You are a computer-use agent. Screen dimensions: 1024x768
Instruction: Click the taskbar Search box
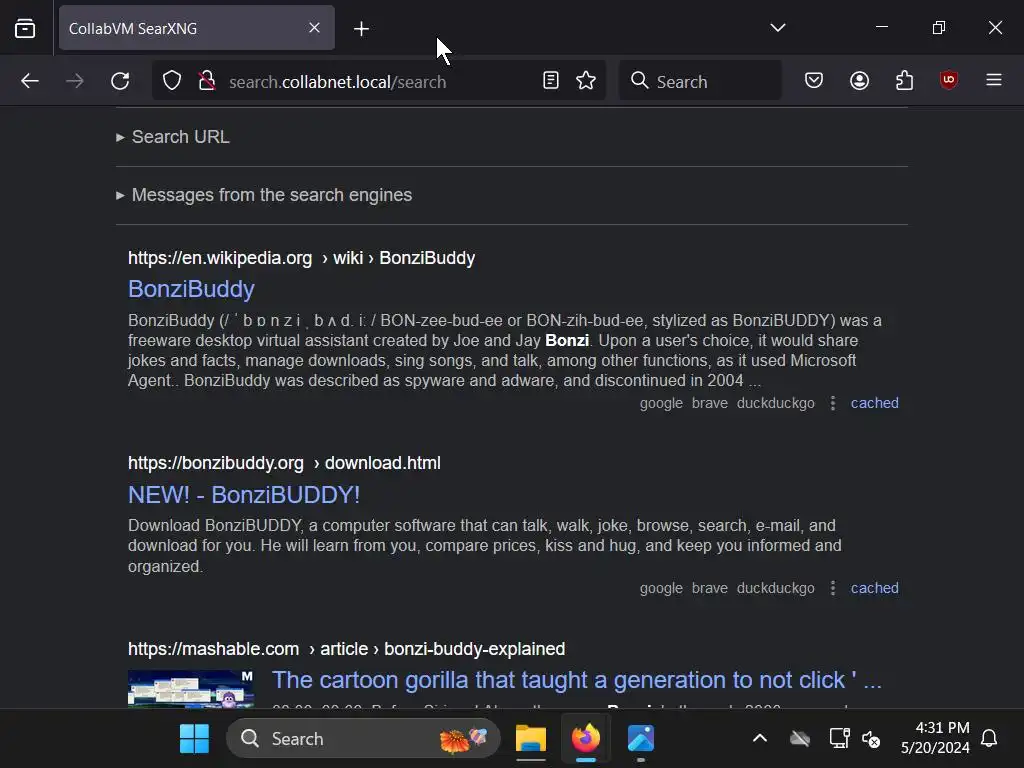point(363,739)
